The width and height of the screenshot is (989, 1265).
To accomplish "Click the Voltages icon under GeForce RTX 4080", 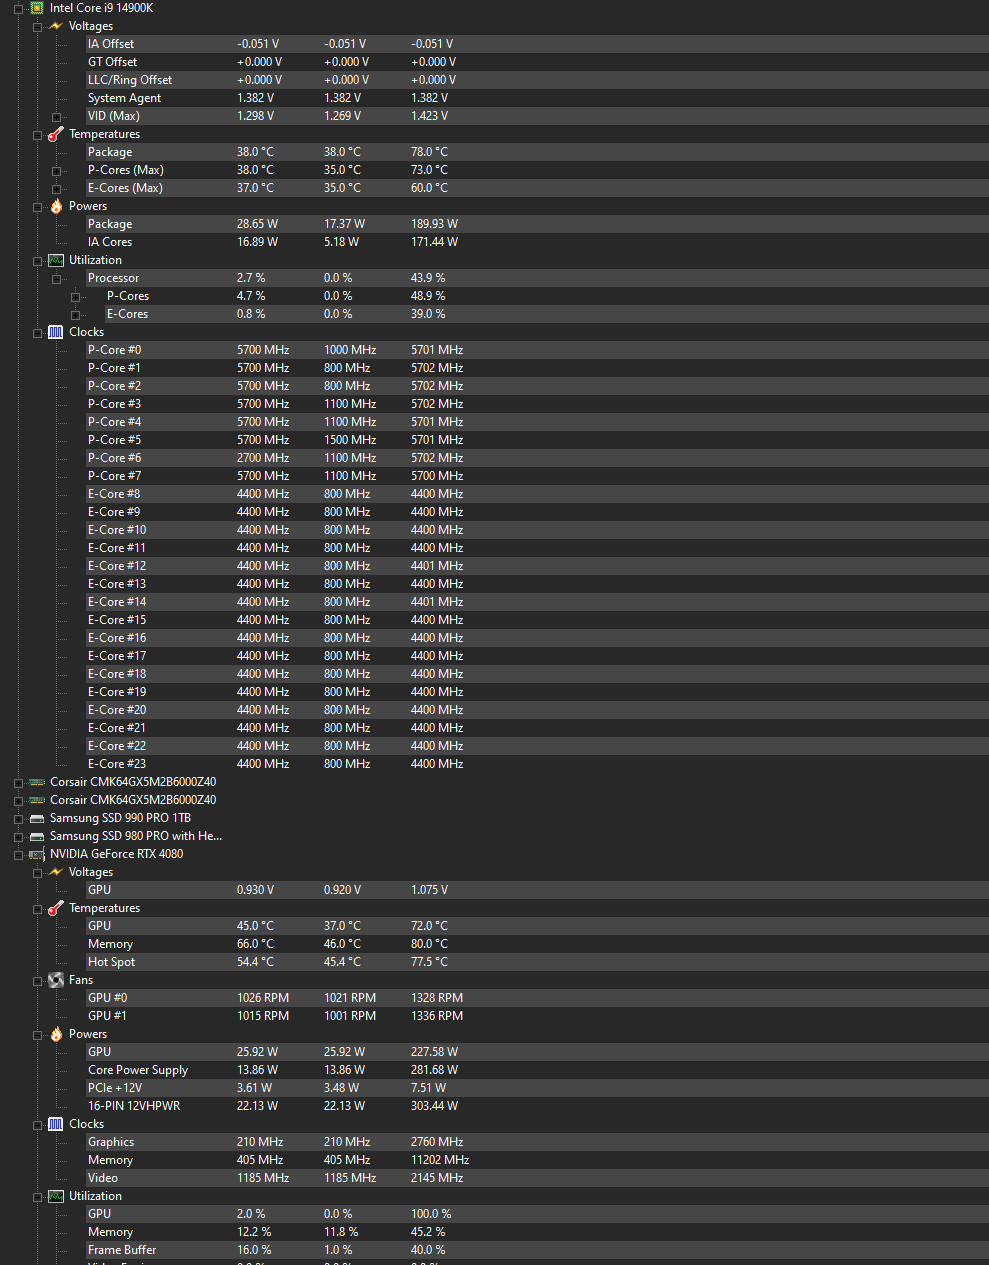I will pyautogui.click(x=56, y=872).
